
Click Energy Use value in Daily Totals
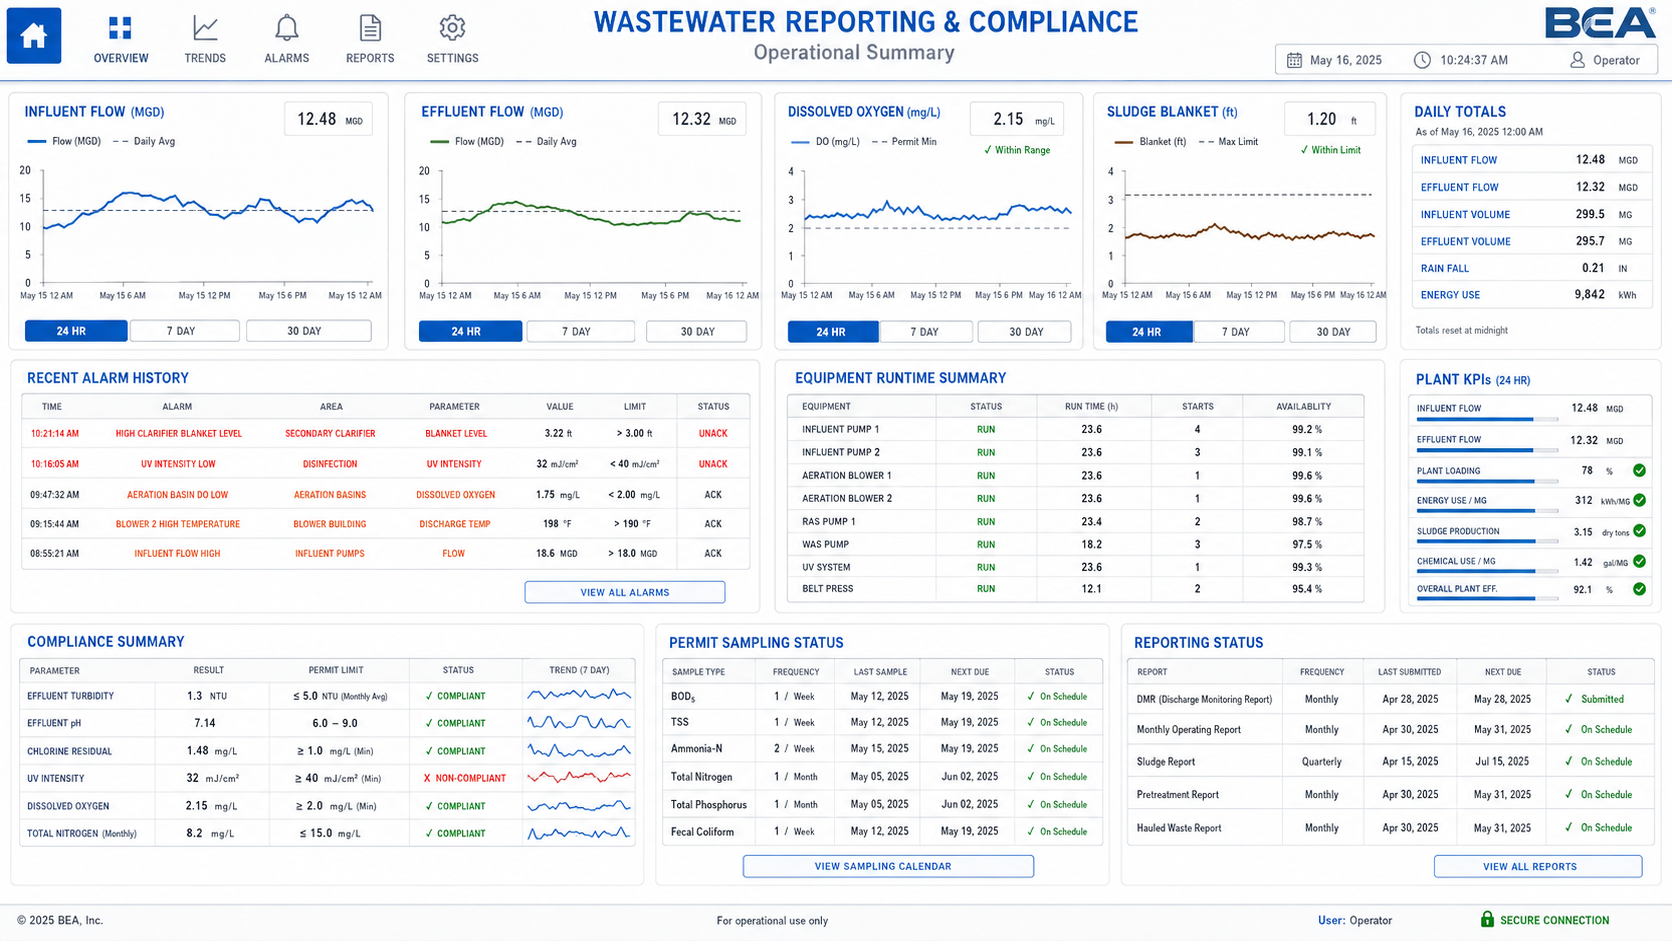(1589, 294)
